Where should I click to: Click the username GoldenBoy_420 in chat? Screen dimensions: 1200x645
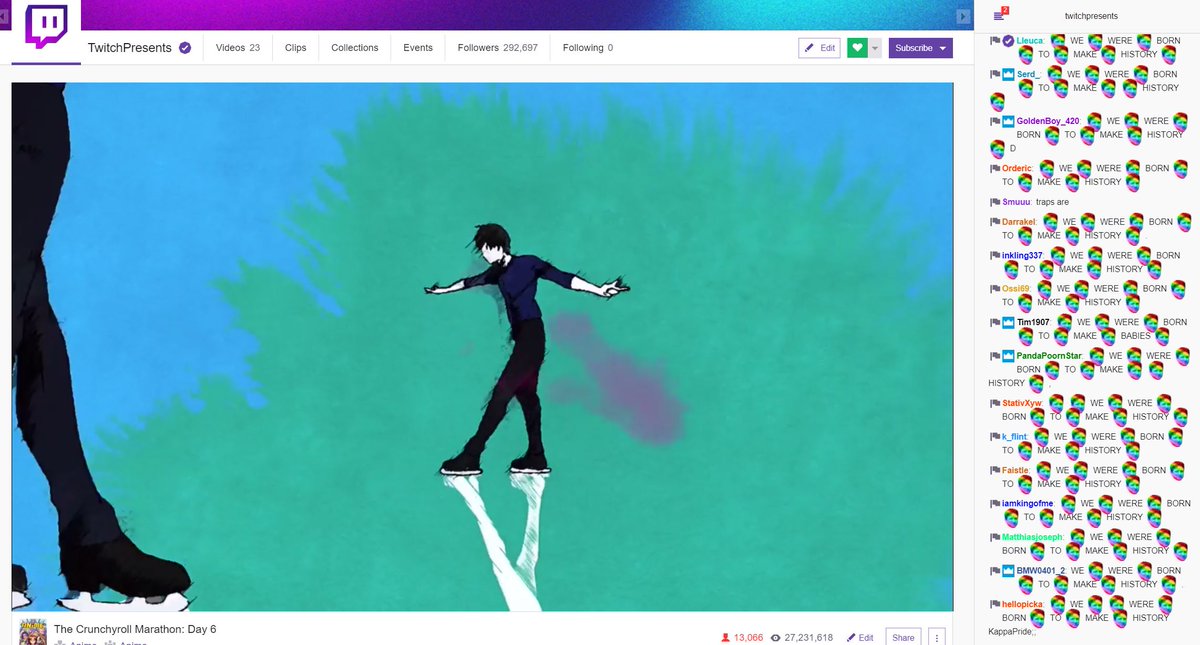coord(1048,121)
